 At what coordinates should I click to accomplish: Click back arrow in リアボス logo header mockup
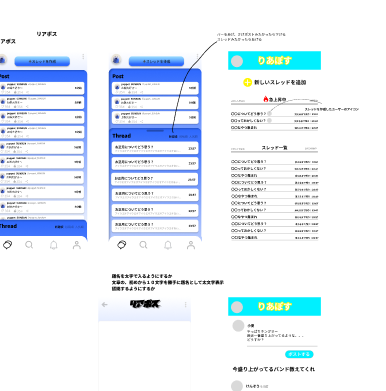click(105, 304)
